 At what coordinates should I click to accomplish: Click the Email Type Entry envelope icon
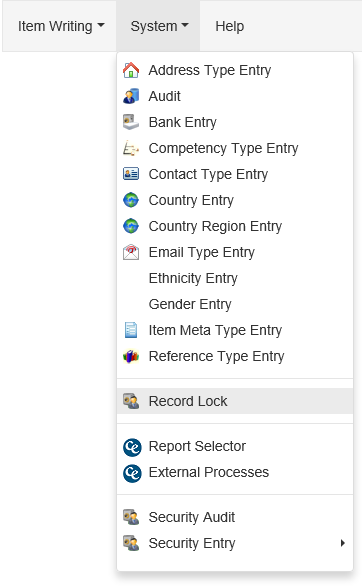click(x=131, y=252)
